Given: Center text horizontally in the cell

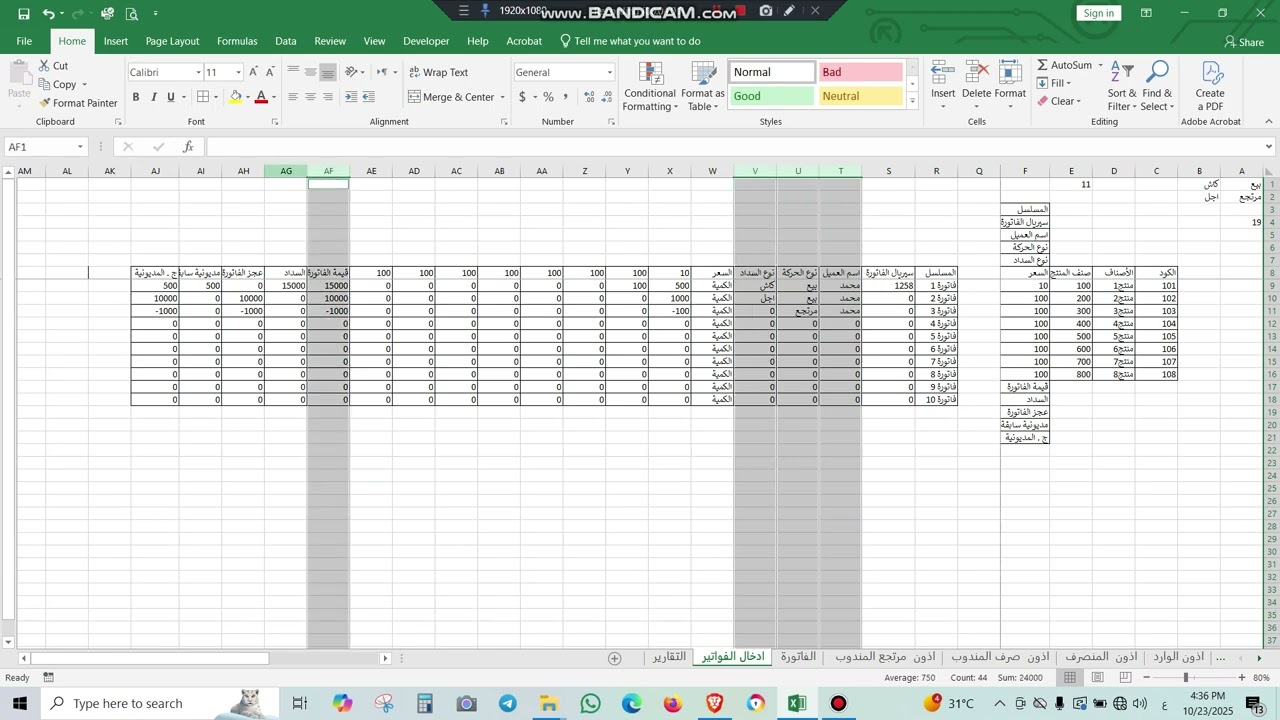Looking at the screenshot, I should click(310, 97).
